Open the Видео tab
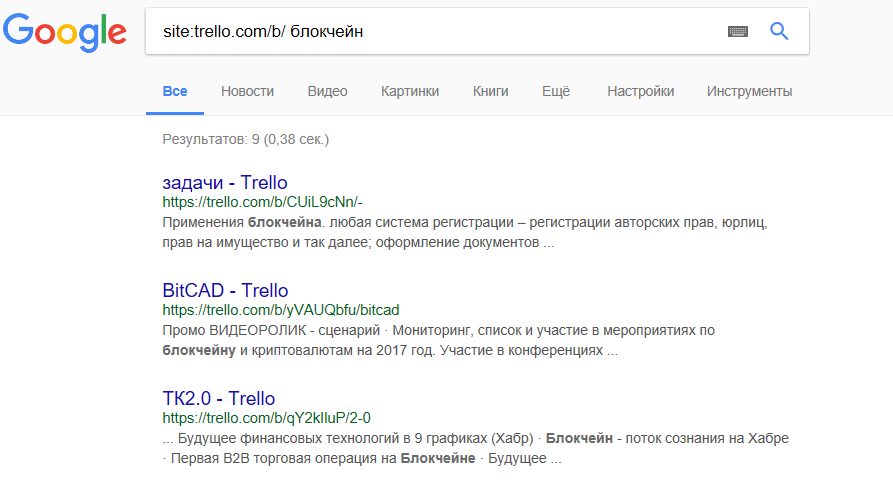 tap(327, 91)
